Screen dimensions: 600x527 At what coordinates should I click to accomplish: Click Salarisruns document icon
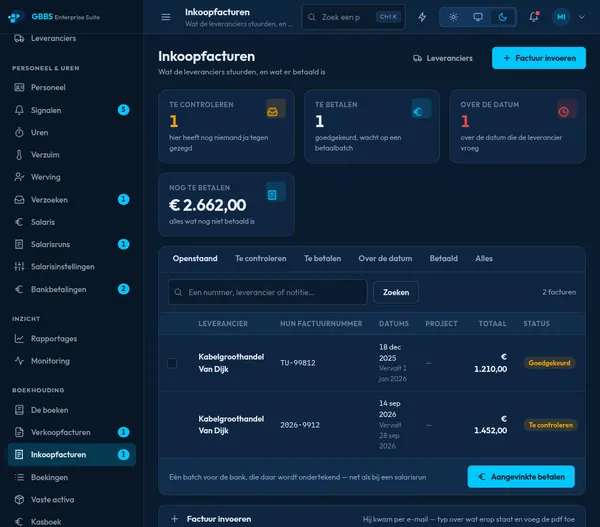(19, 244)
